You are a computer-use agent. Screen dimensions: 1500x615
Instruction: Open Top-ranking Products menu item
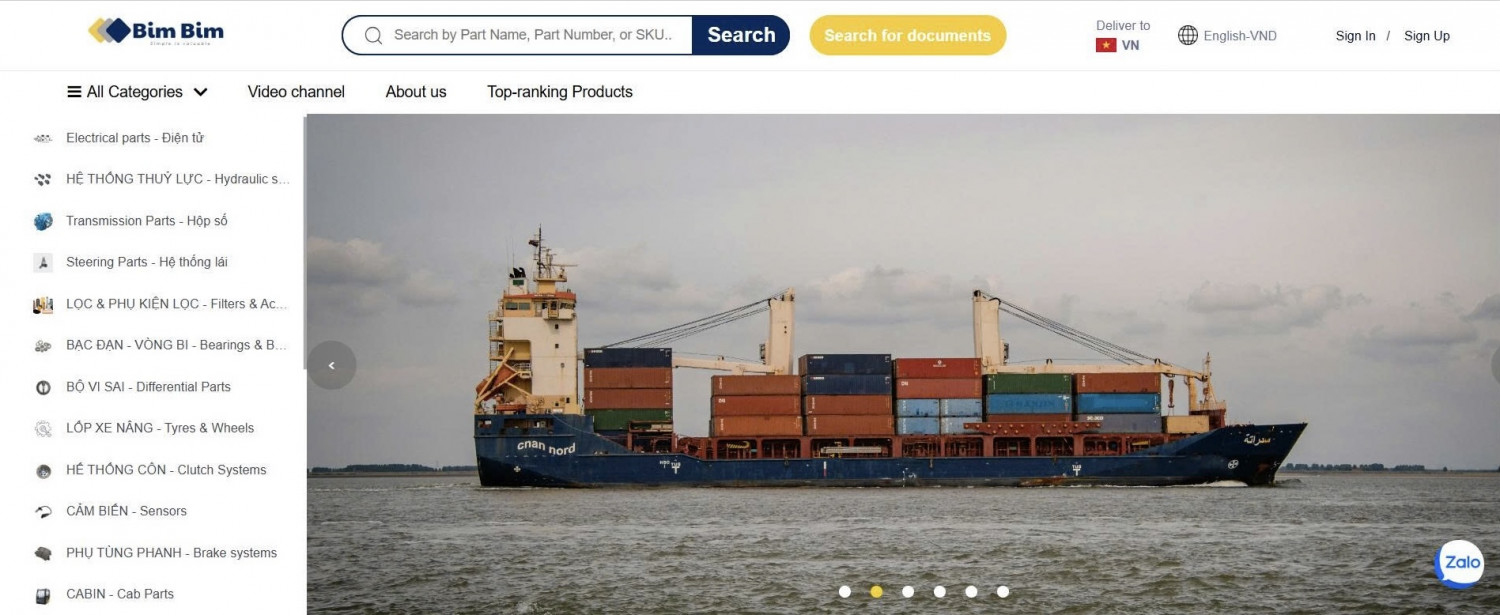coord(560,92)
